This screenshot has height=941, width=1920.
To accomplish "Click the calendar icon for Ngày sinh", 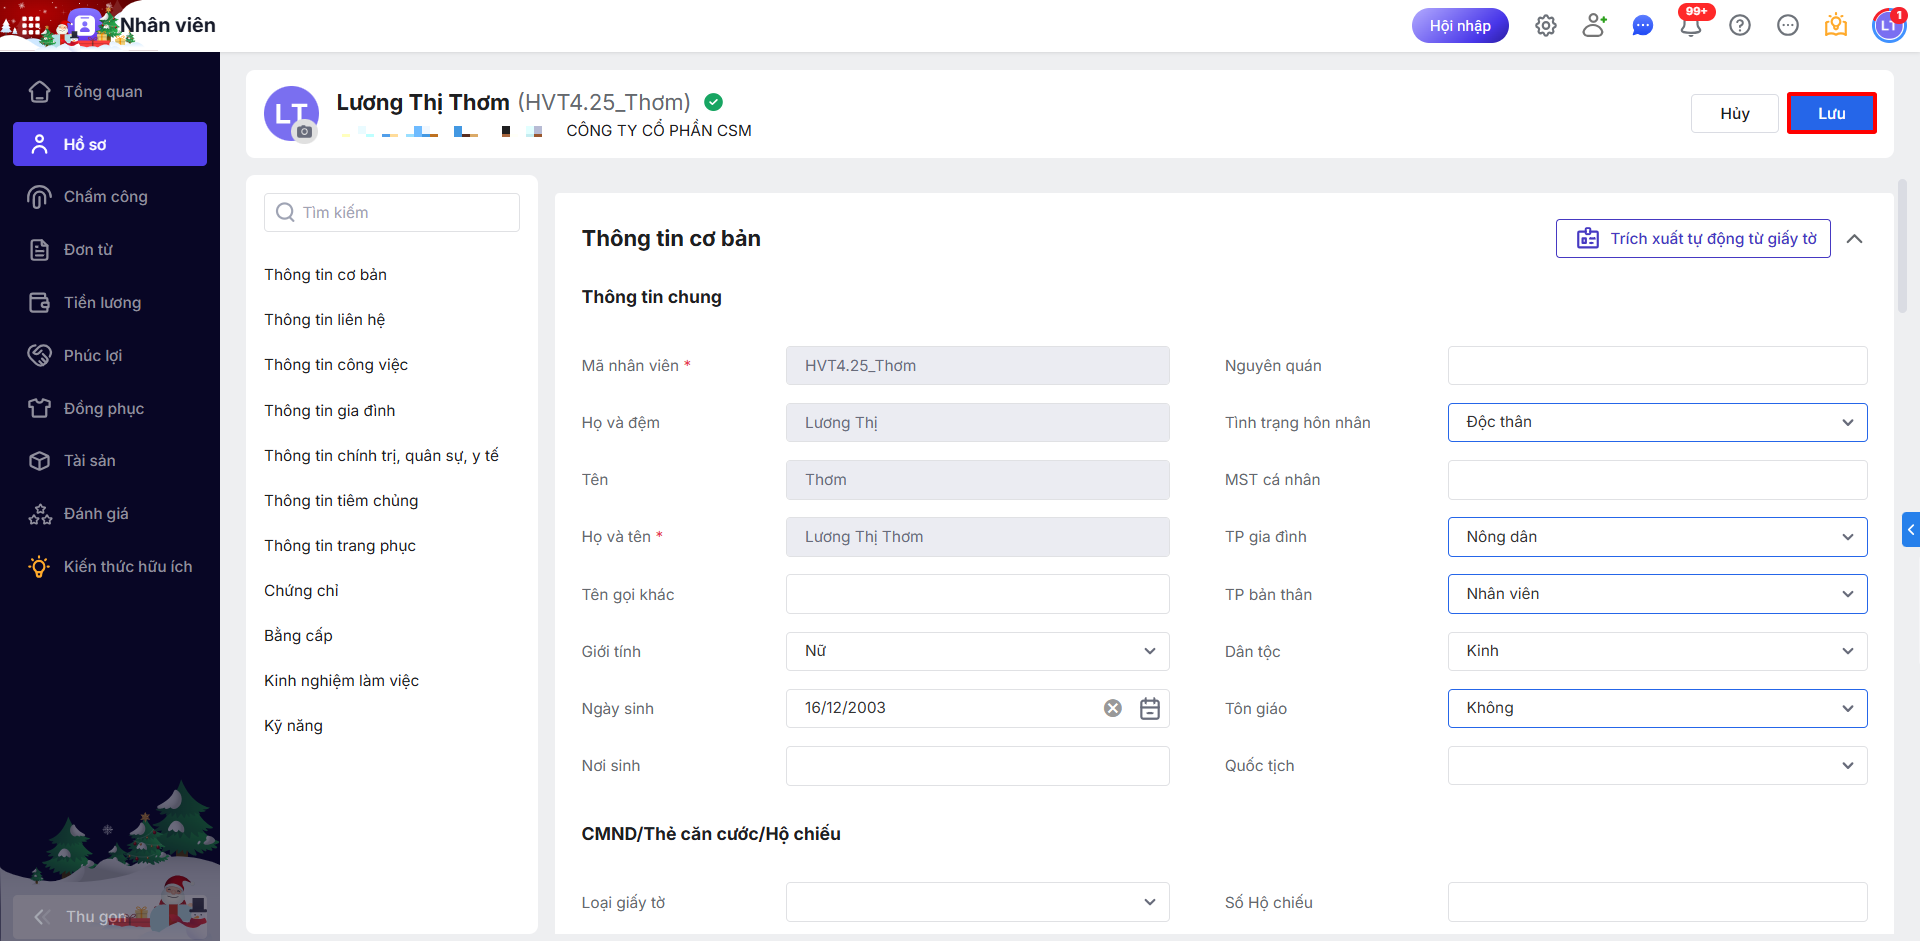I will point(1150,709).
